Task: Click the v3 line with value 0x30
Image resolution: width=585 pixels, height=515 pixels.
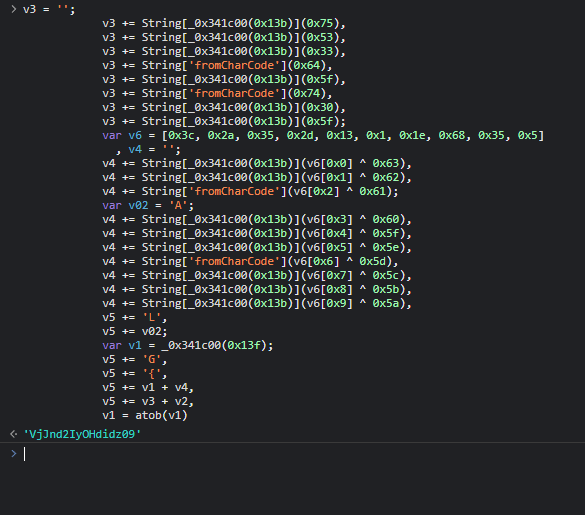Action: pyautogui.click(x=224, y=107)
